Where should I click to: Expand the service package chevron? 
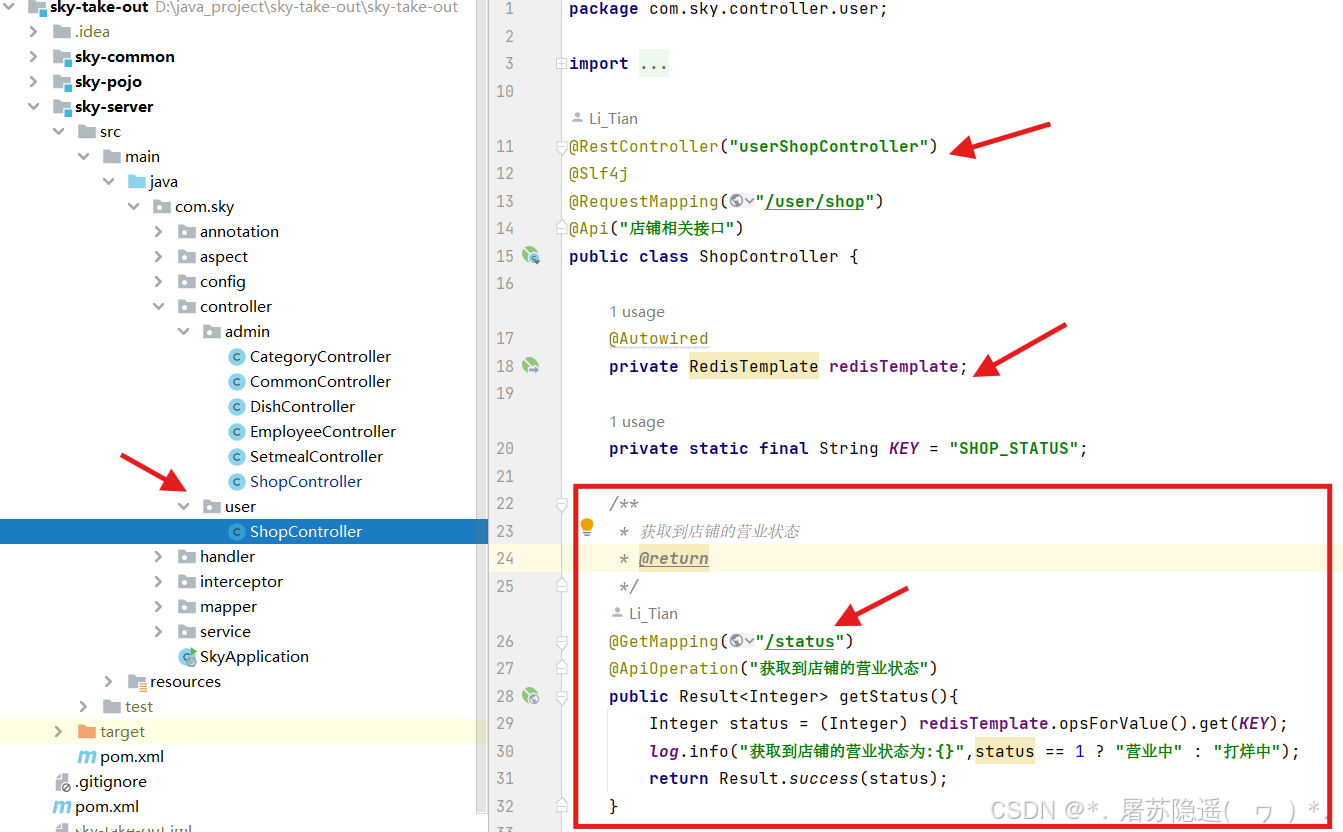(x=159, y=632)
